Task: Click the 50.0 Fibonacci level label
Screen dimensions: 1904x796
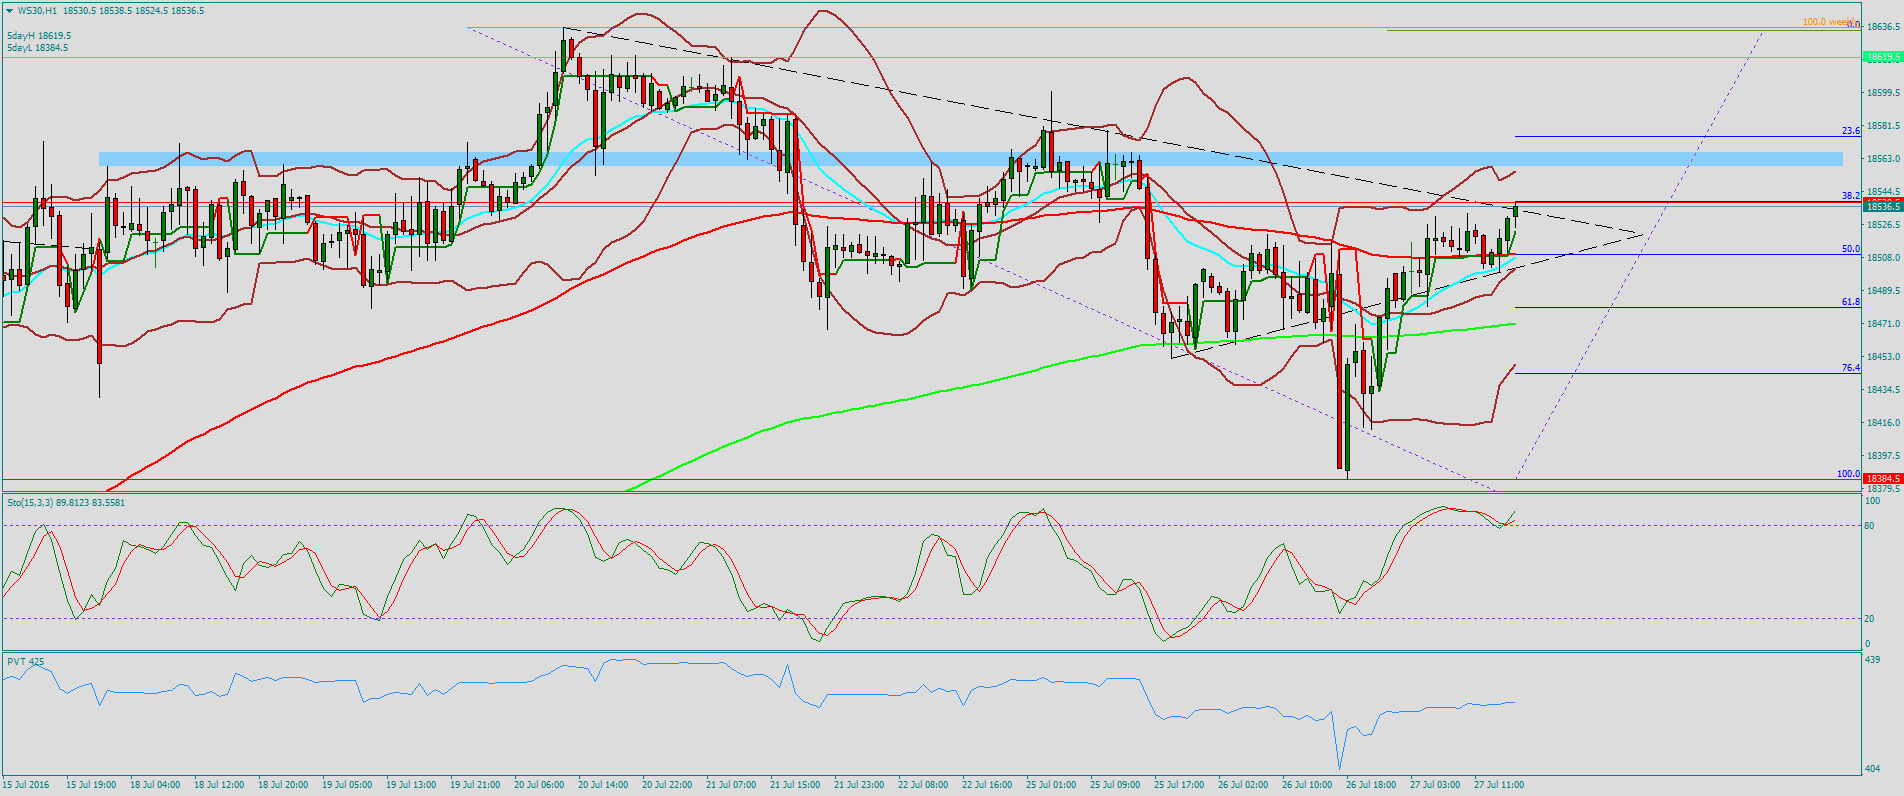Action: click(1850, 249)
